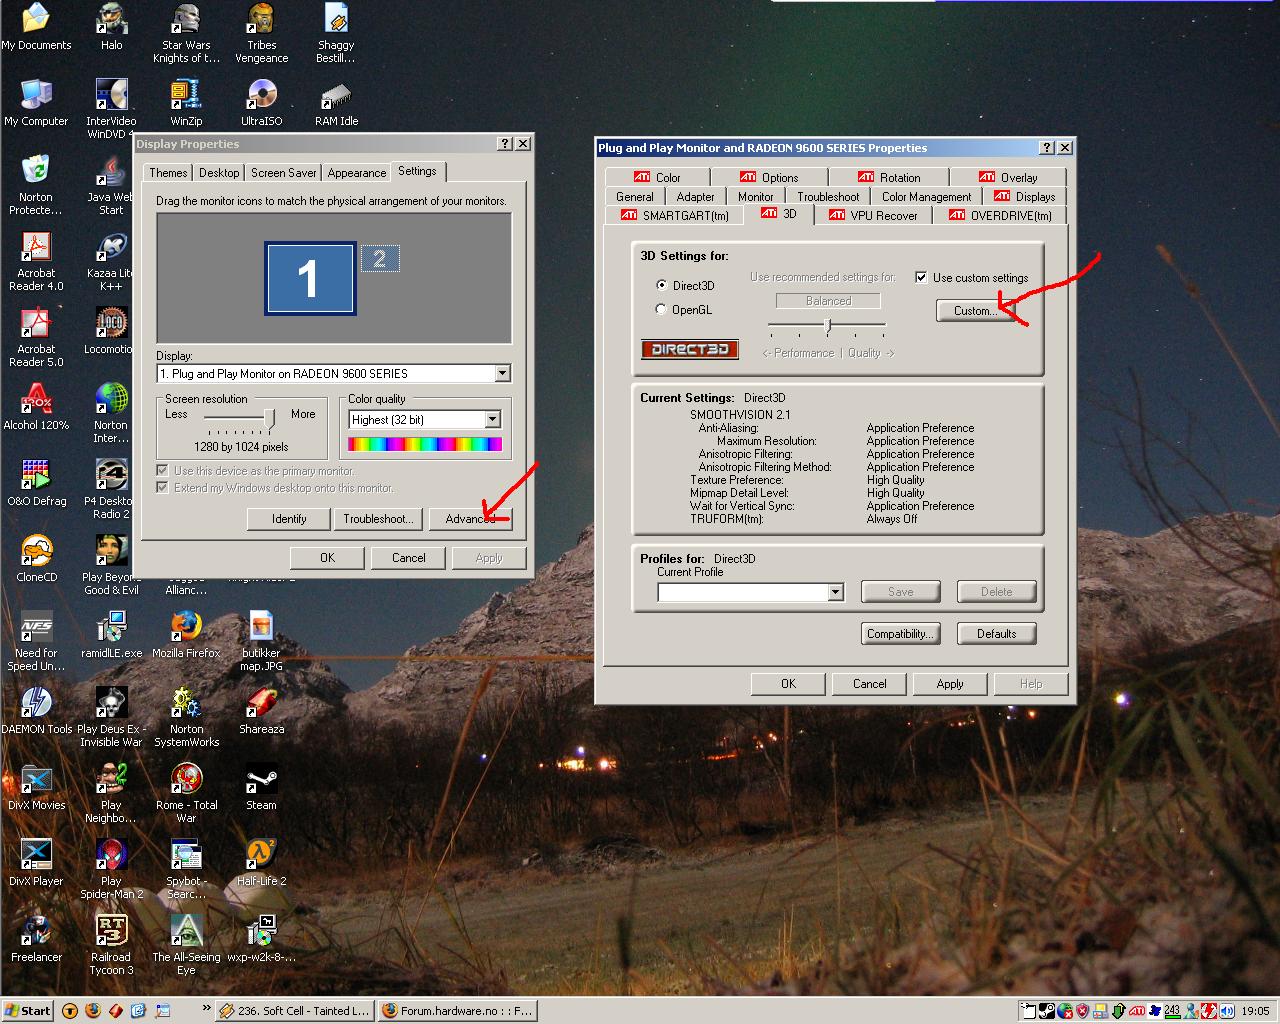Viewport: 1280px width, 1024px height.
Task: Select the Need for Speed shortcut
Action: [x=36, y=641]
